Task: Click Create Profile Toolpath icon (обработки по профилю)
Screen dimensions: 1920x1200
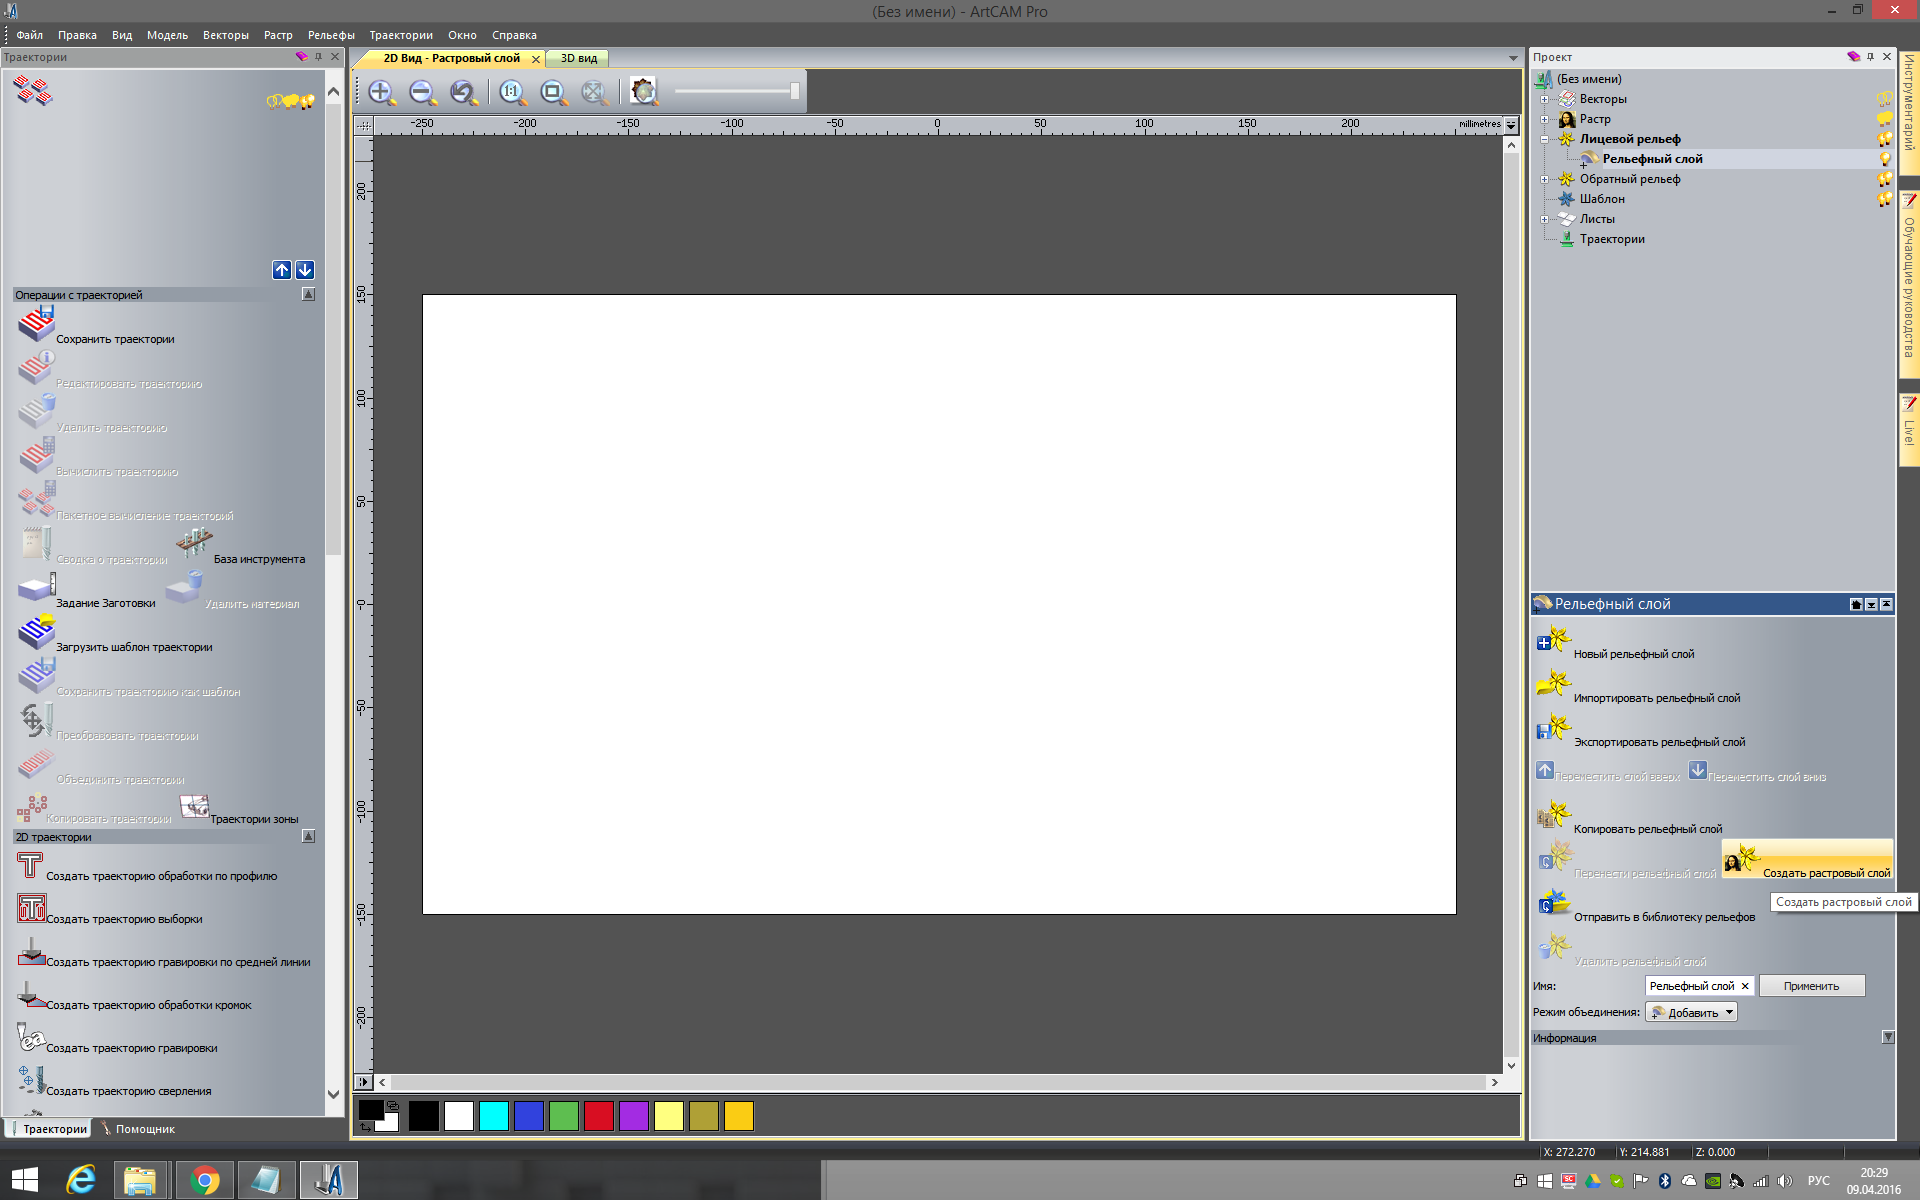Action: 30,864
